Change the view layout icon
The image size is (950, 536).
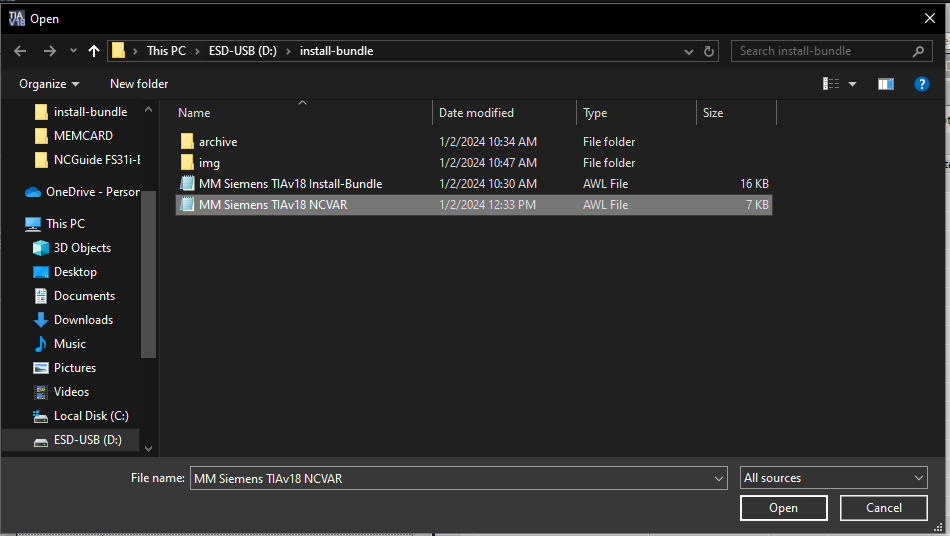click(831, 84)
